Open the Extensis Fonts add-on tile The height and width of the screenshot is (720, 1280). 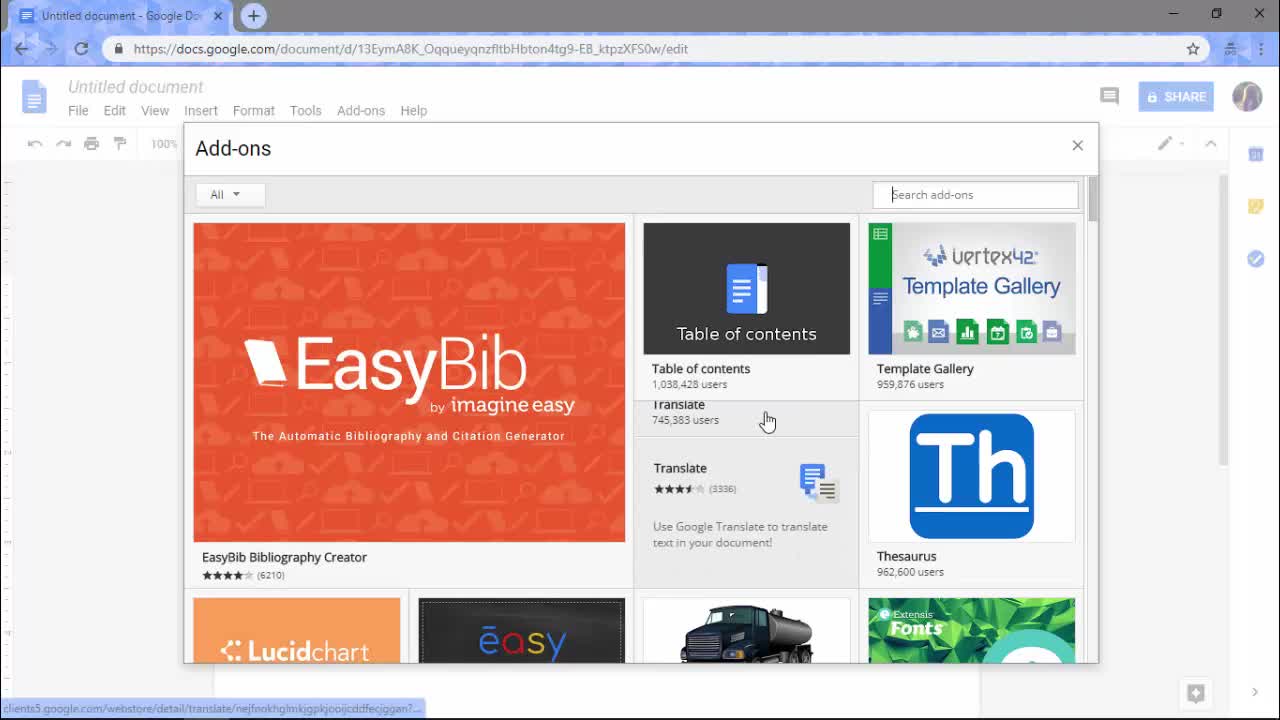(972, 630)
